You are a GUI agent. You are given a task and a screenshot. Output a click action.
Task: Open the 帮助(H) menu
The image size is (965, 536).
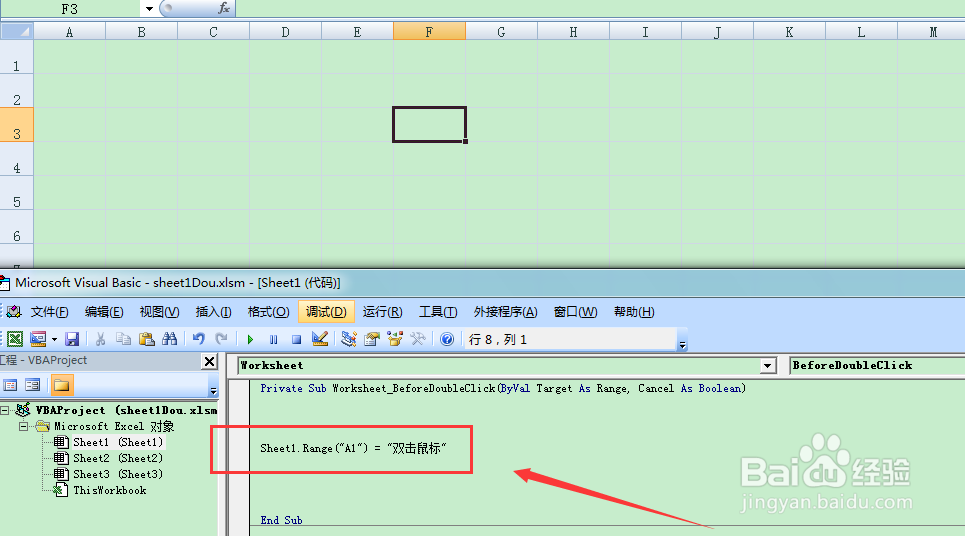[x=634, y=312]
